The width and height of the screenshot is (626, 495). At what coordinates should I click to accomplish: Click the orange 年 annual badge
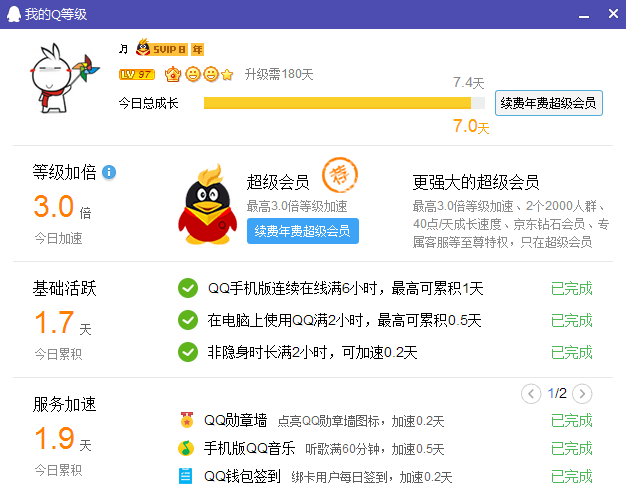point(197,50)
